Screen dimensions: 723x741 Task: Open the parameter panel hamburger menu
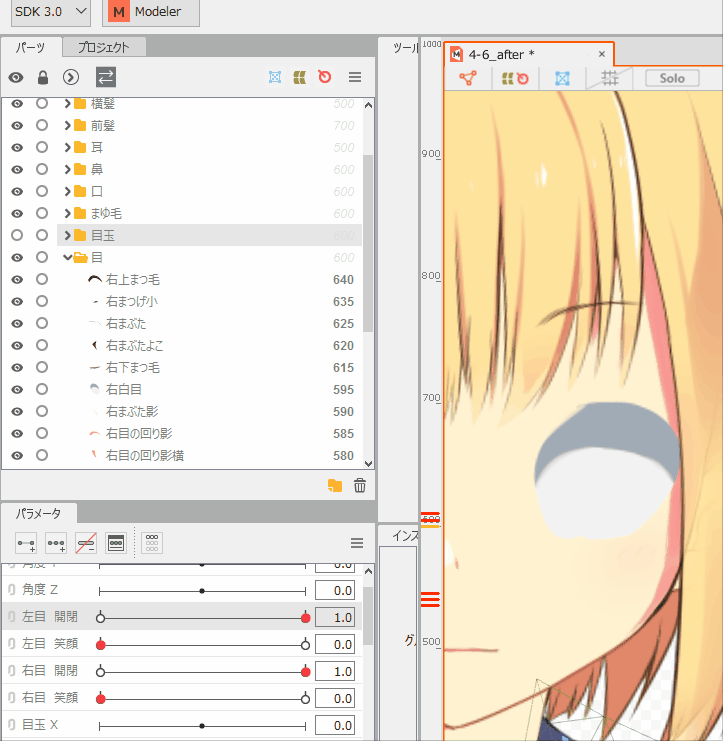(x=357, y=543)
